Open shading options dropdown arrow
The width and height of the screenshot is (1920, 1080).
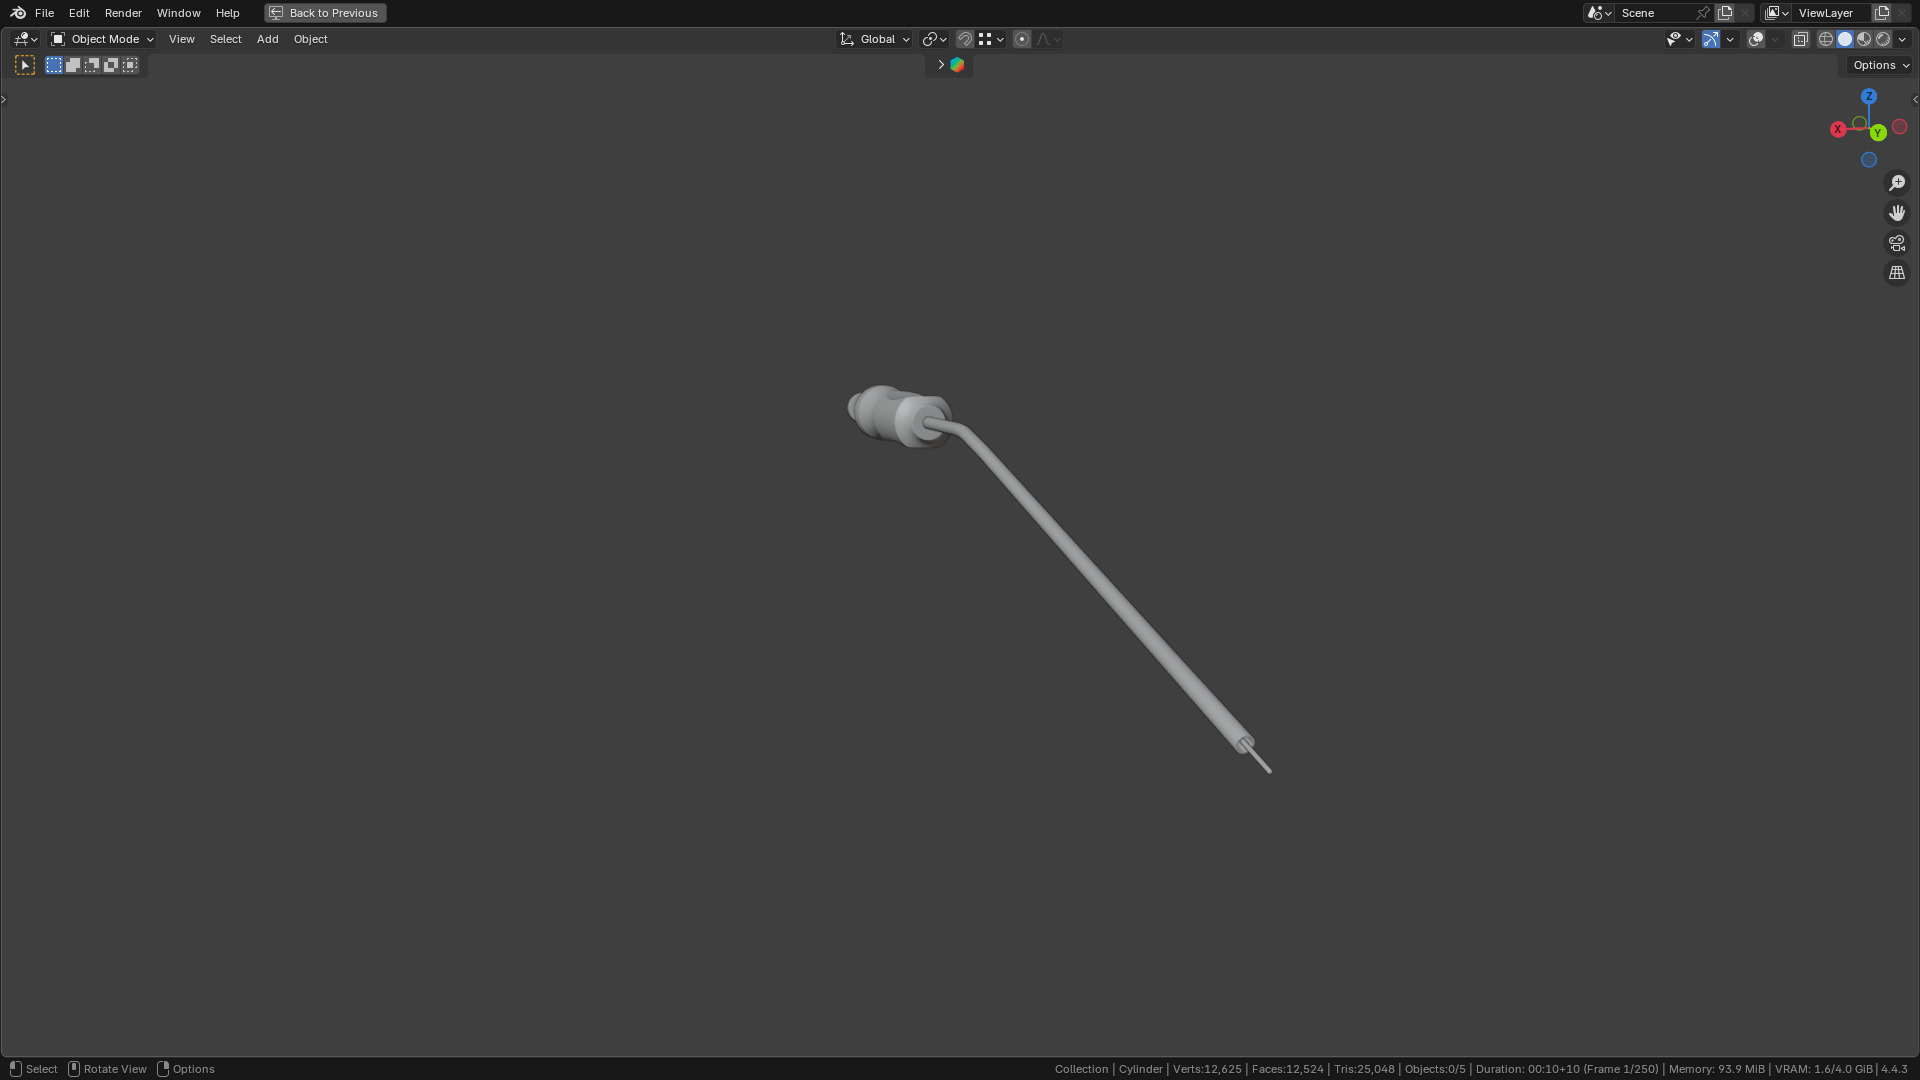click(x=1902, y=39)
